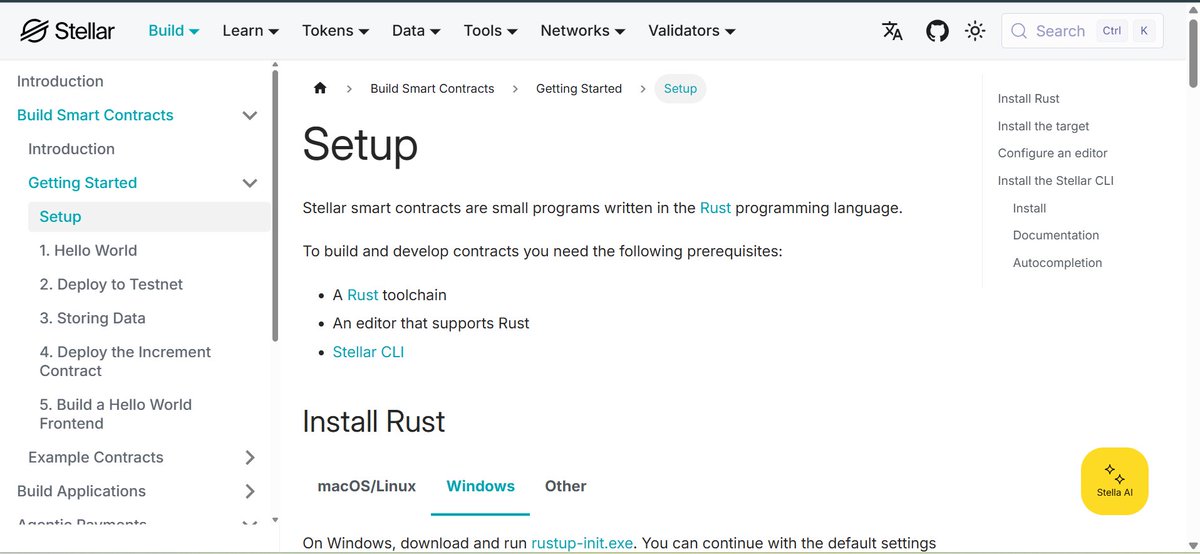The height and width of the screenshot is (554, 1200).
Task: Click the Install Rust heading
Action: [x=374, y=421]
